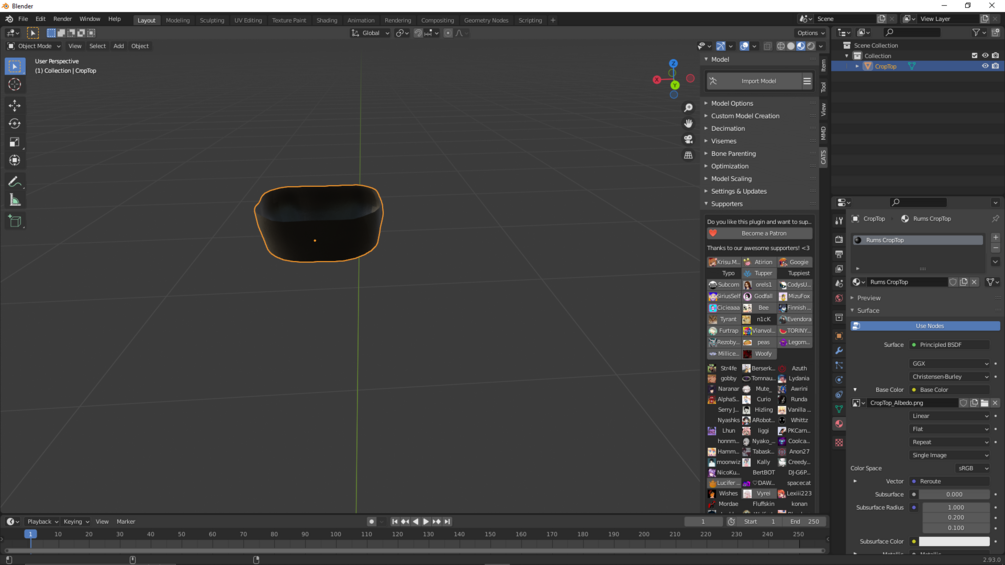Select the Move tool
1005x565 pixels.
pyautogui.click(x=15, y=106)
